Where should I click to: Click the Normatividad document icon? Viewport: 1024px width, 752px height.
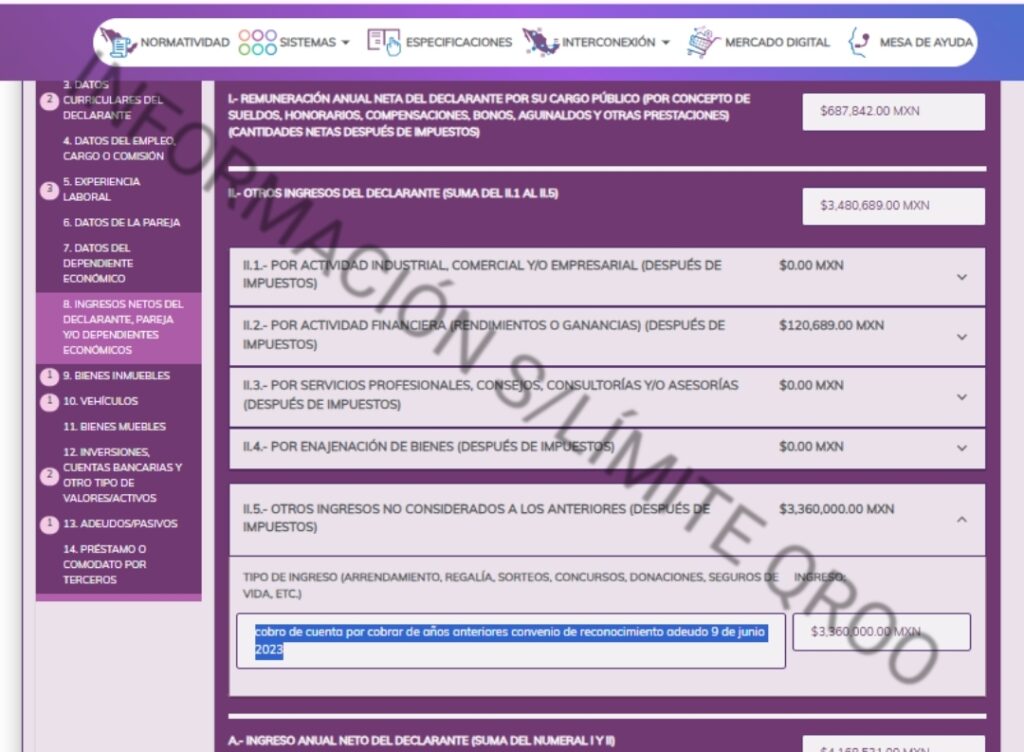[121, 43]
